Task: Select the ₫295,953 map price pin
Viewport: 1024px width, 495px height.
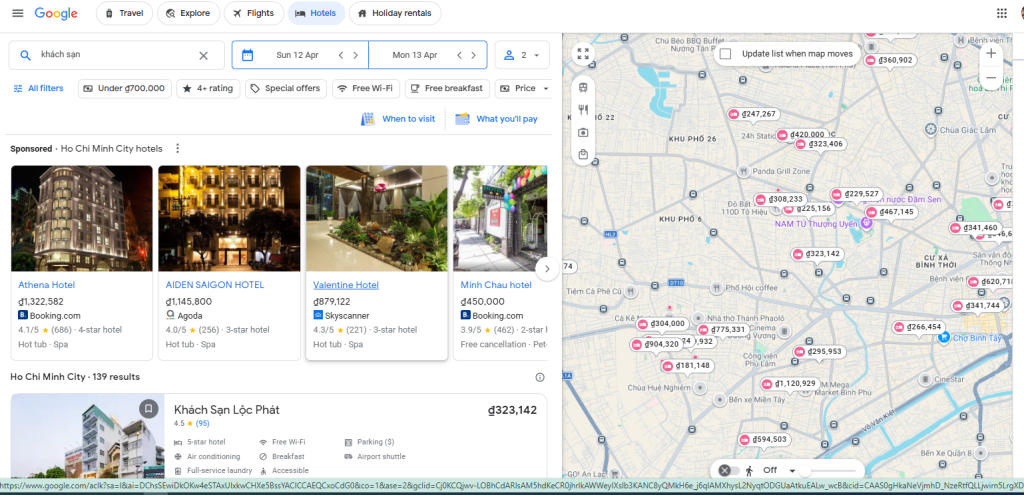Action: click(819, 352)
